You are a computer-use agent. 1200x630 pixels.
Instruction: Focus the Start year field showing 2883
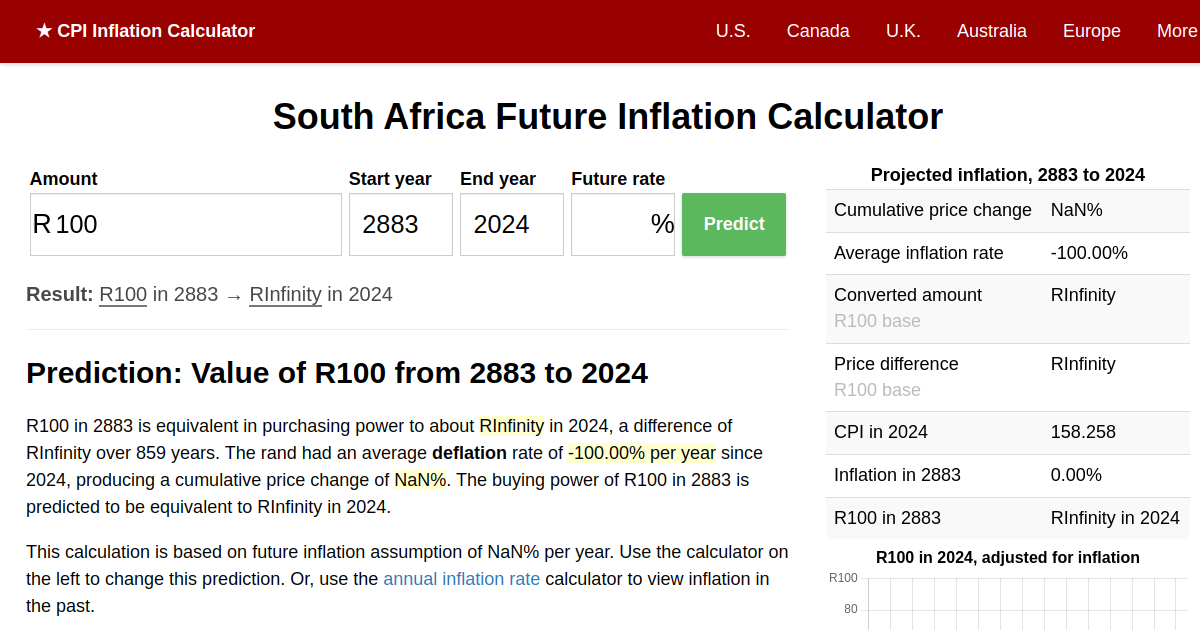pyautogui.click(x=400, y=225)
